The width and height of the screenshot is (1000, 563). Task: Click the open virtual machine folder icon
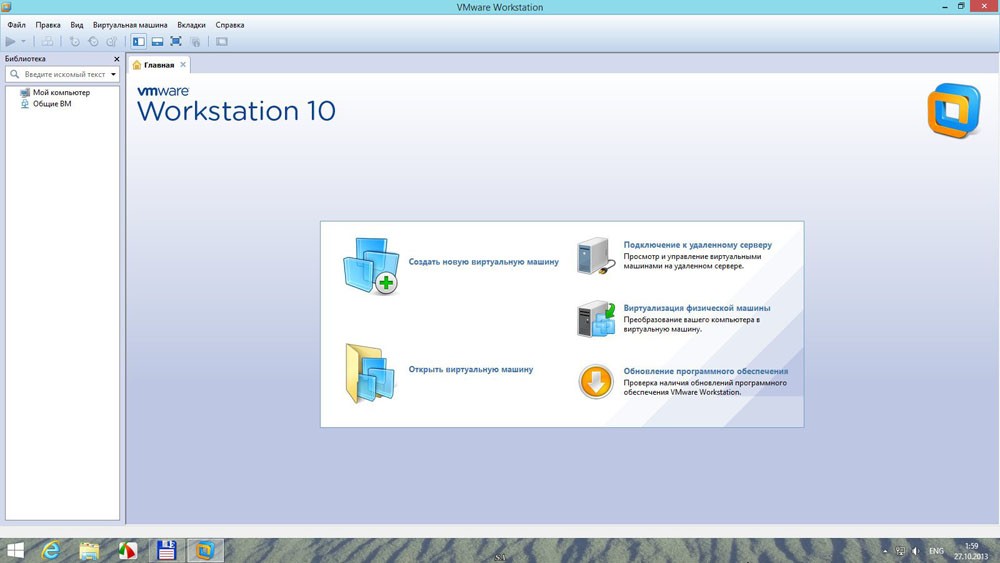(x=370, y=373)
